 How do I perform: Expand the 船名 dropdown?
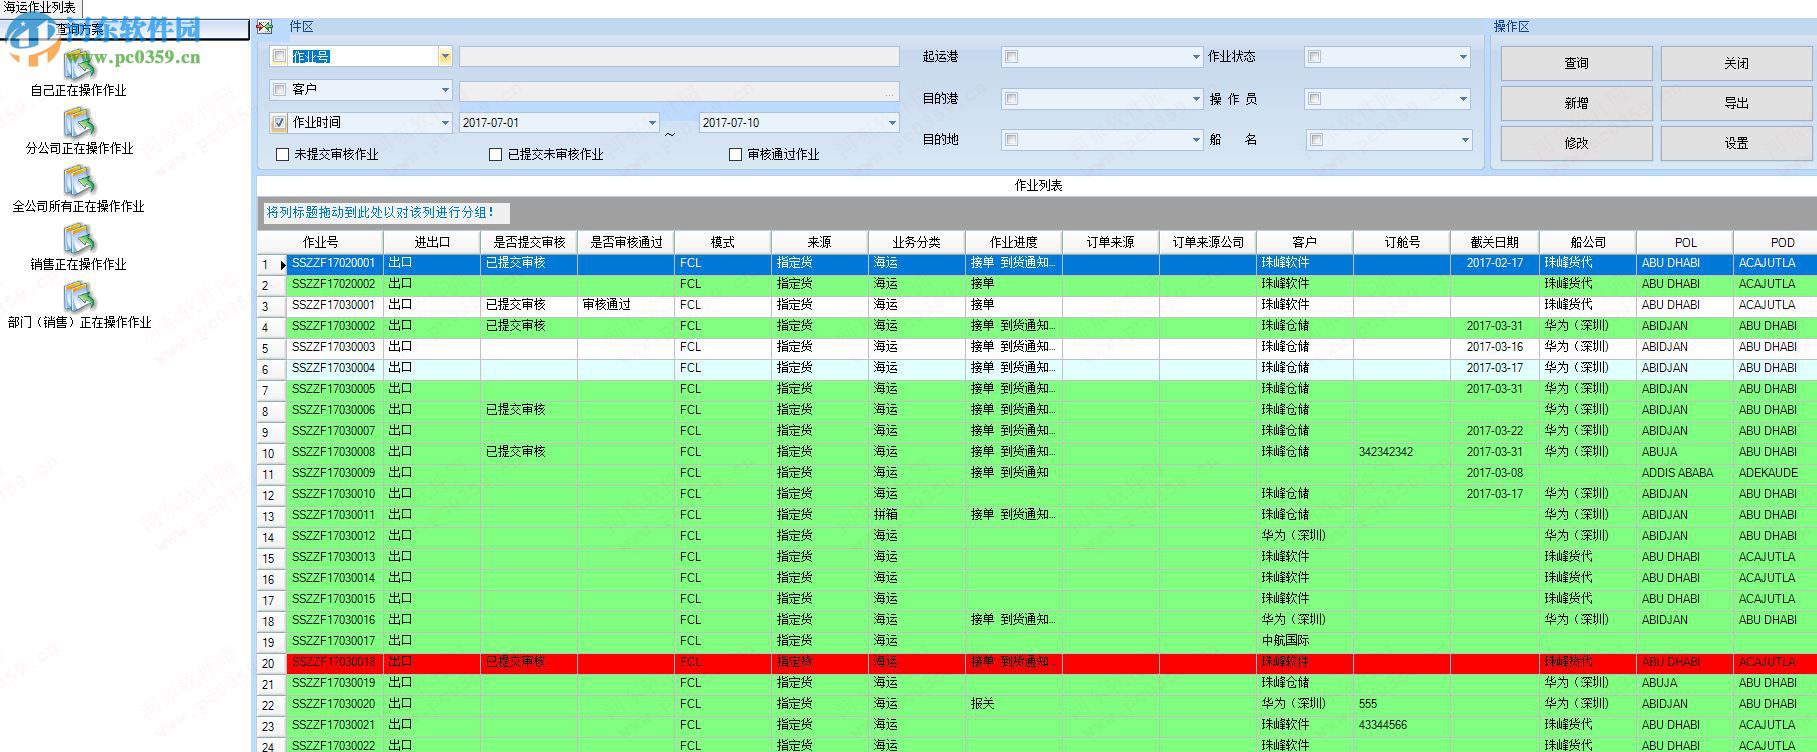1464,140
